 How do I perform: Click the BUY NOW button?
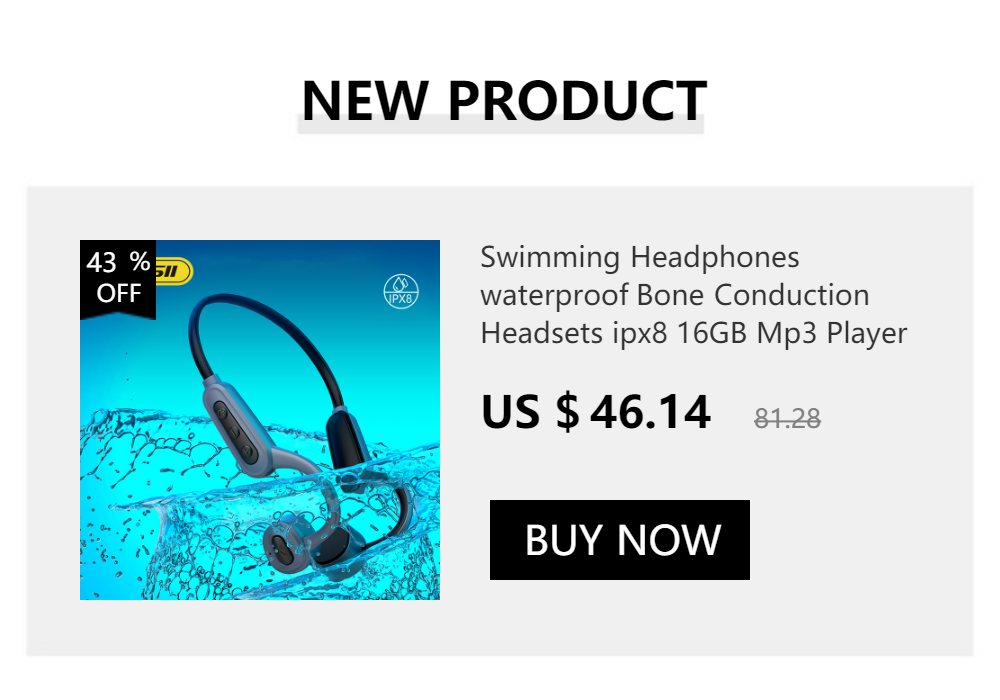pyautogui.click(x=619, y=539)
